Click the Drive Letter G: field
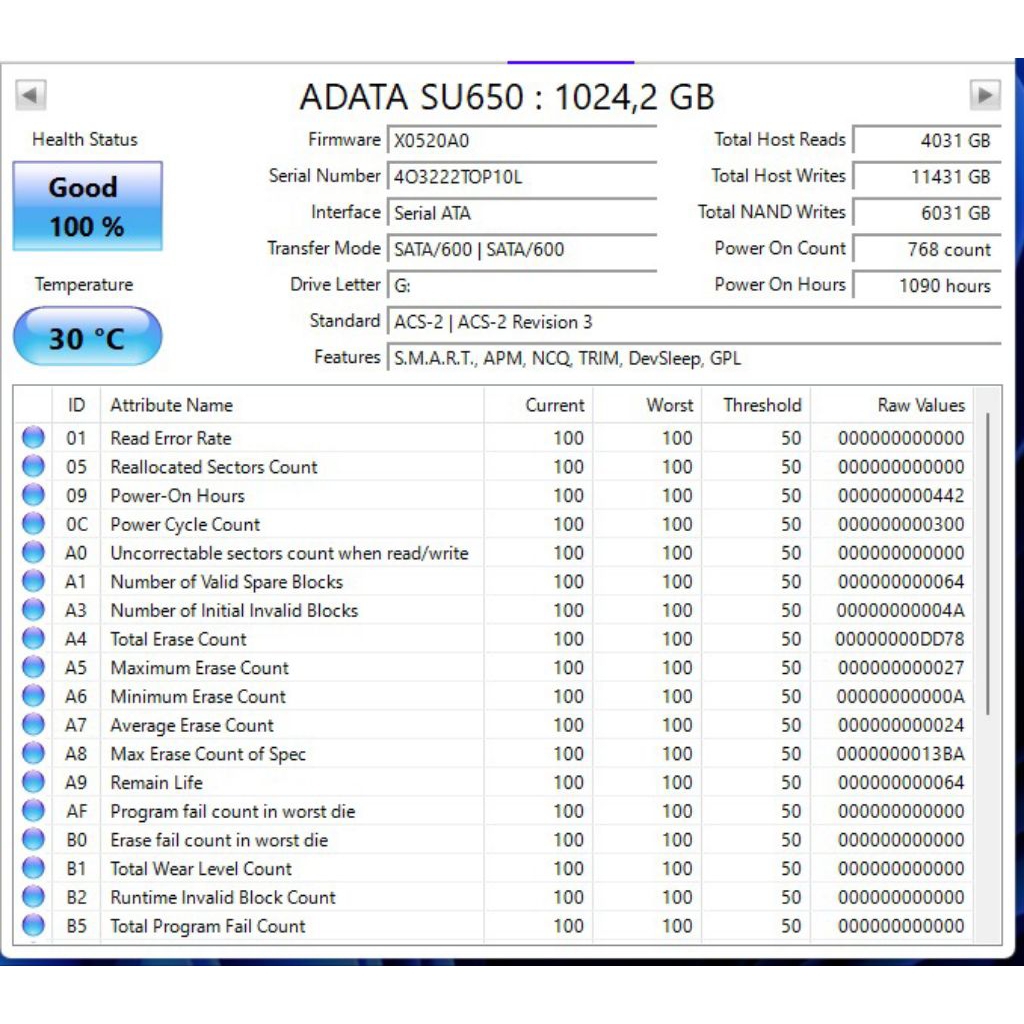This screenshot has width=1024, height=1024. click(x=520, y=285)
